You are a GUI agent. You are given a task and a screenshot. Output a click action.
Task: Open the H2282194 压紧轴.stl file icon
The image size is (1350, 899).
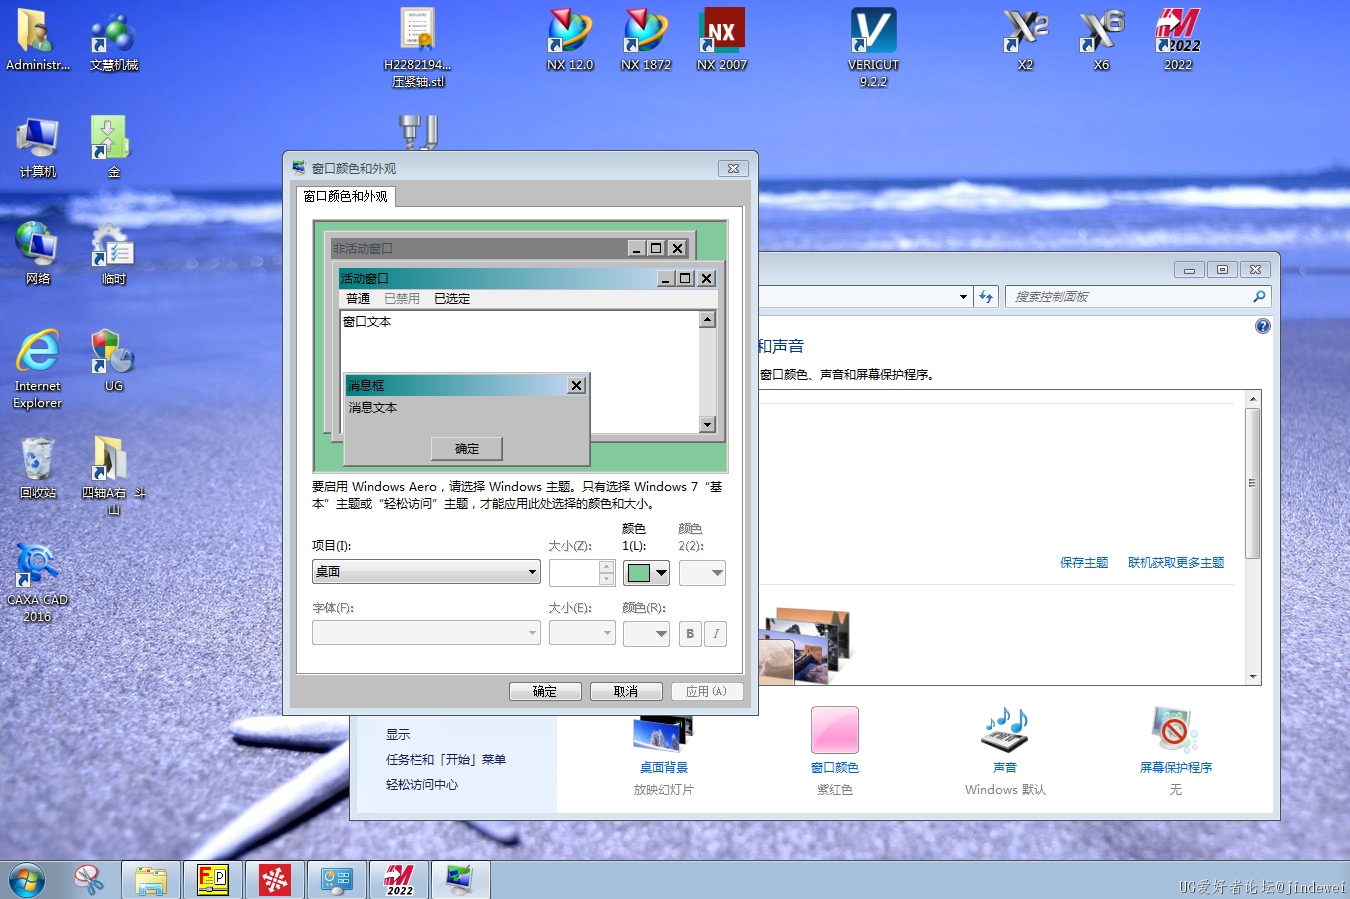pyautogui.click(x=418, y=47)
